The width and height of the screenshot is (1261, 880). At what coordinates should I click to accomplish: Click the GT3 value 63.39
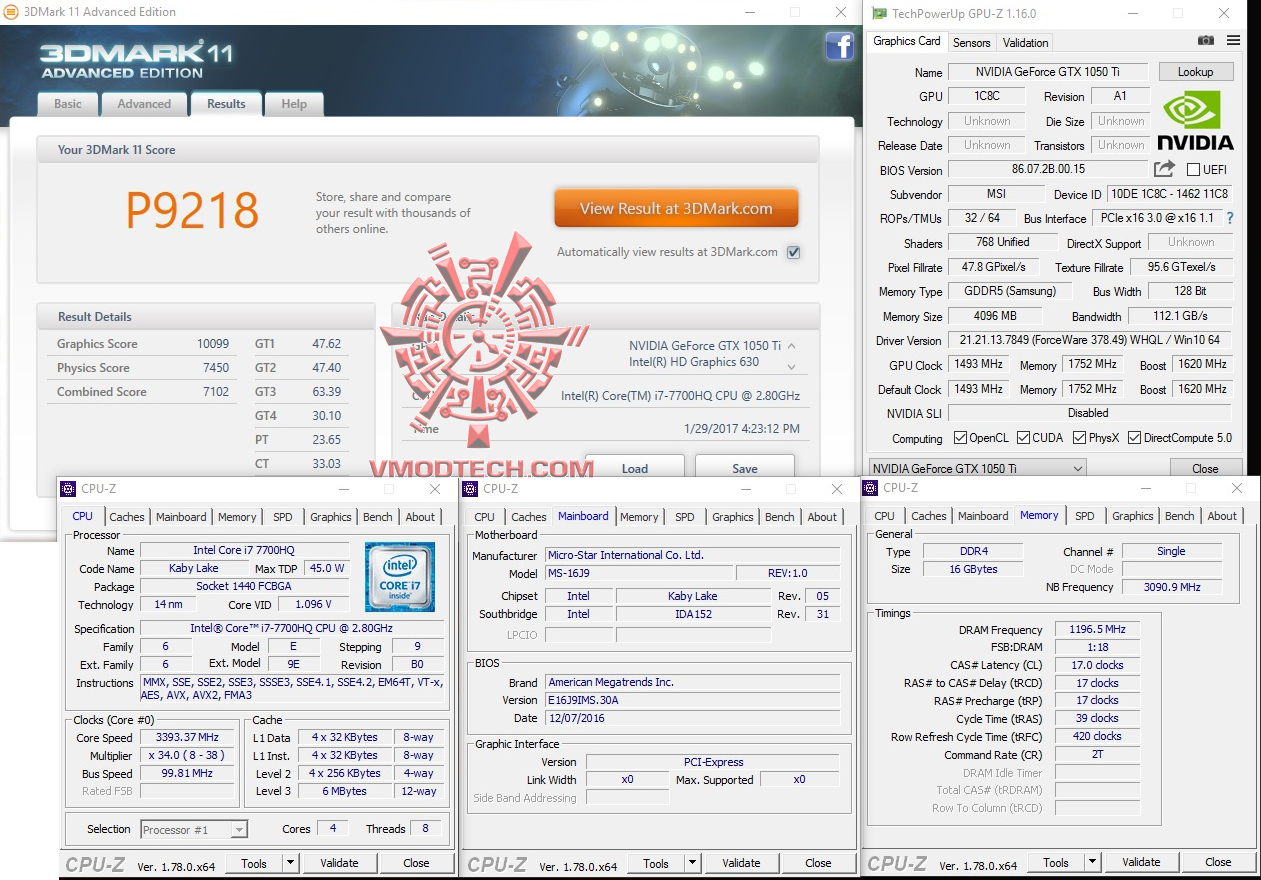point(327,392)
